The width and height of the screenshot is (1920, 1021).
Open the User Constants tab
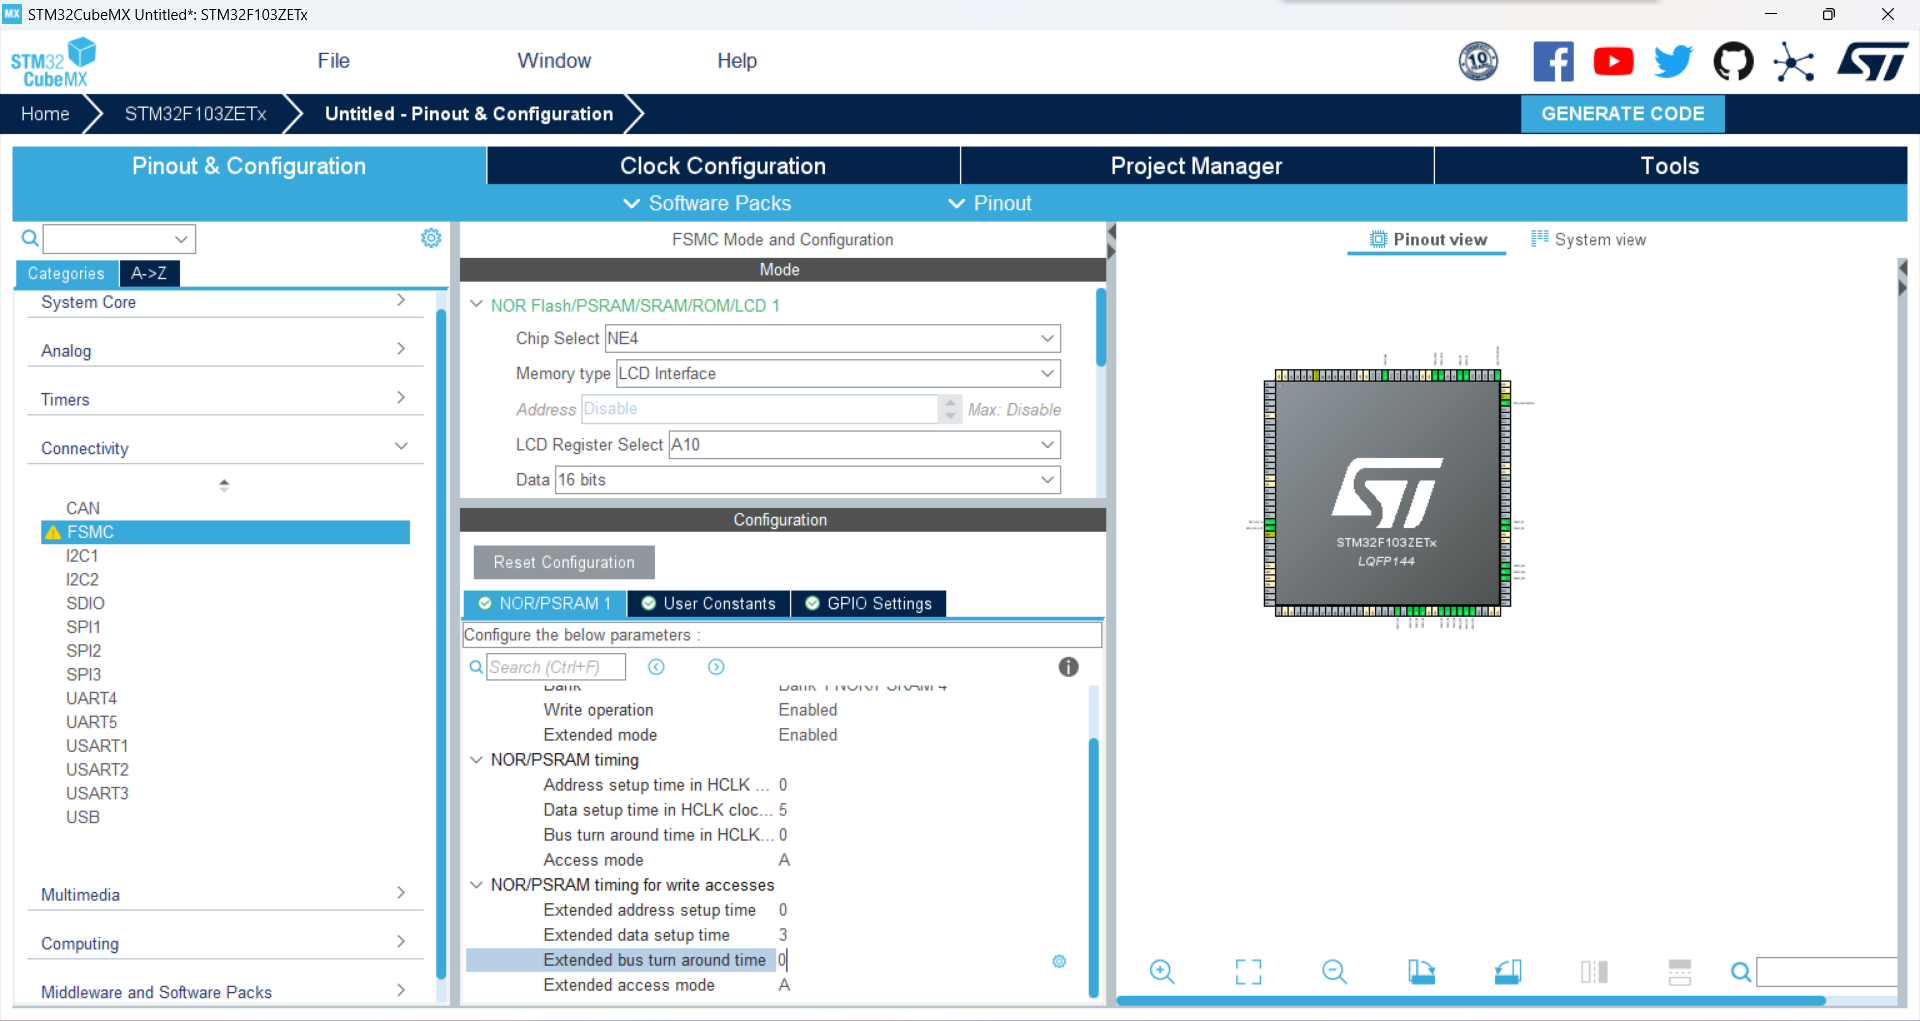708,603
